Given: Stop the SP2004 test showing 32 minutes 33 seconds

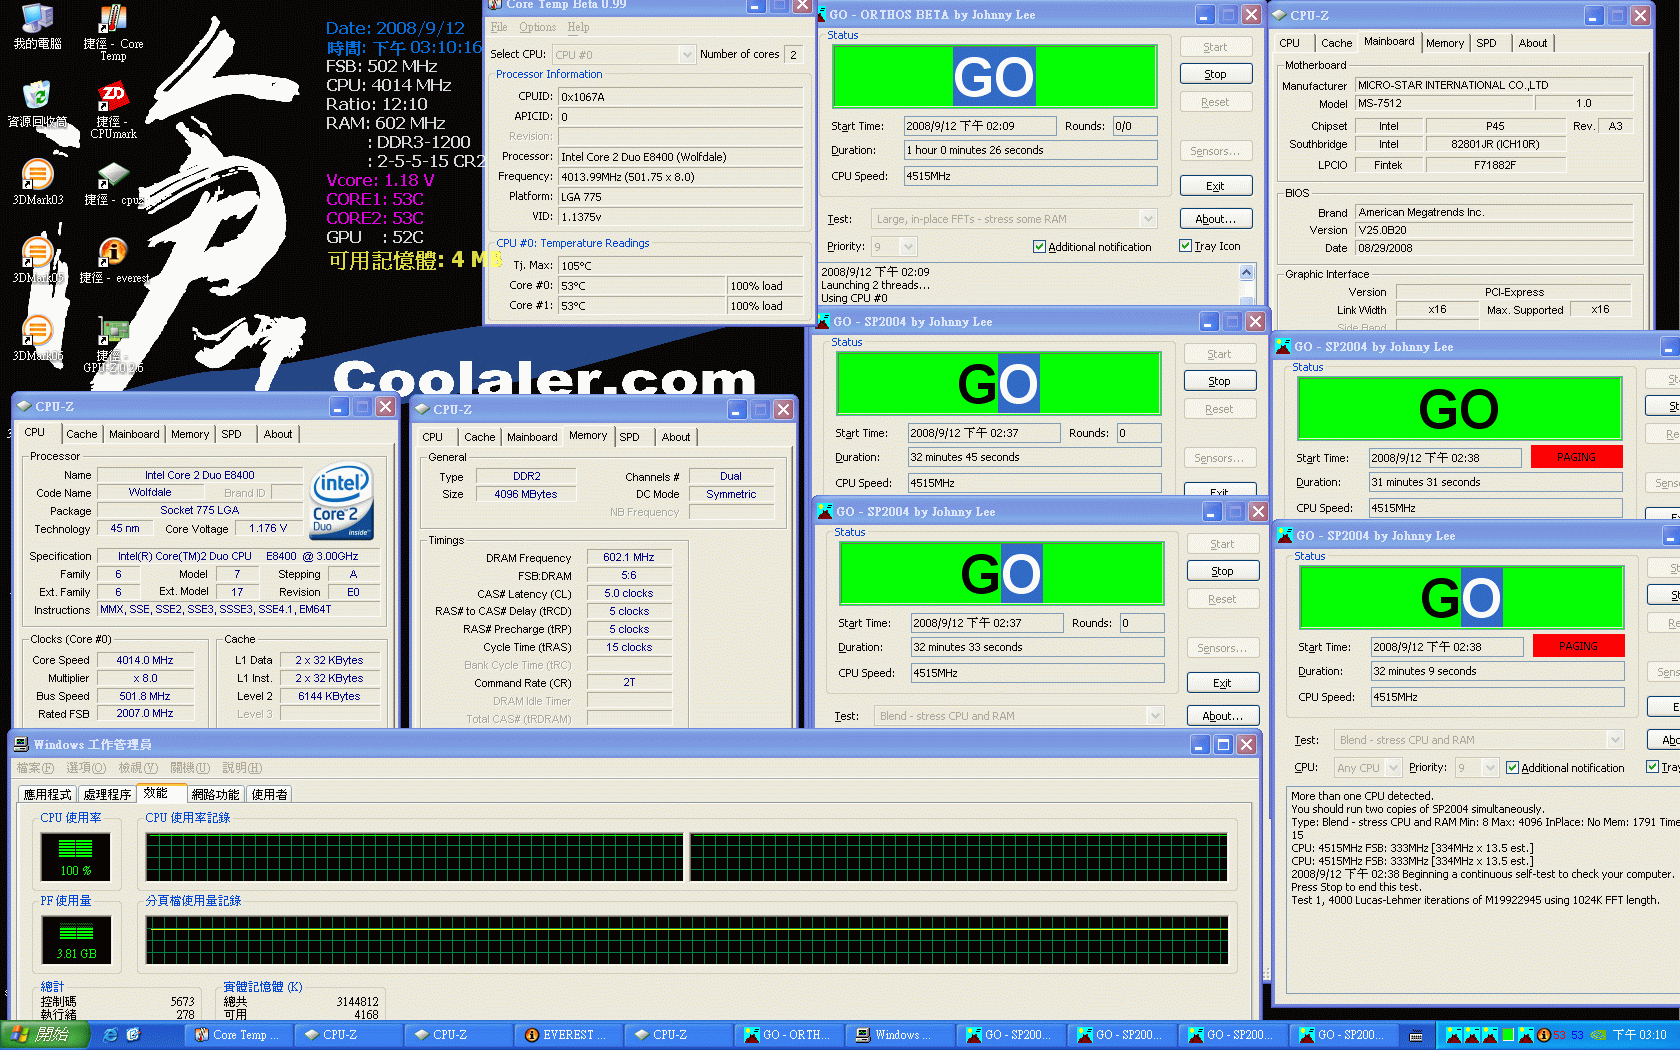Looking at the screenshot, I should pos(1222,571).
